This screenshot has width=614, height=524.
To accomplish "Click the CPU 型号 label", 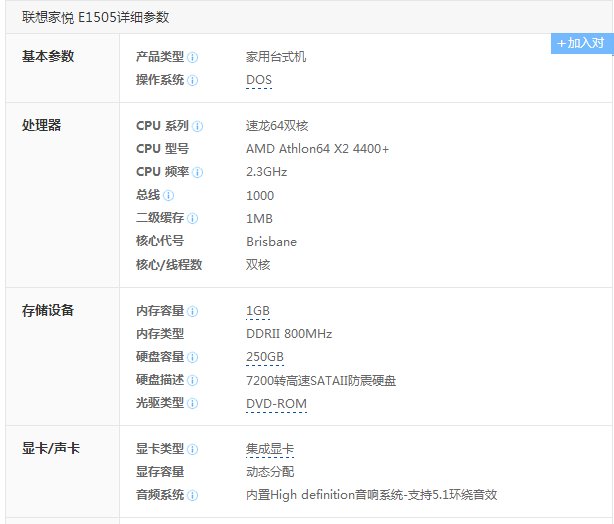I will [x=163, y=149].
